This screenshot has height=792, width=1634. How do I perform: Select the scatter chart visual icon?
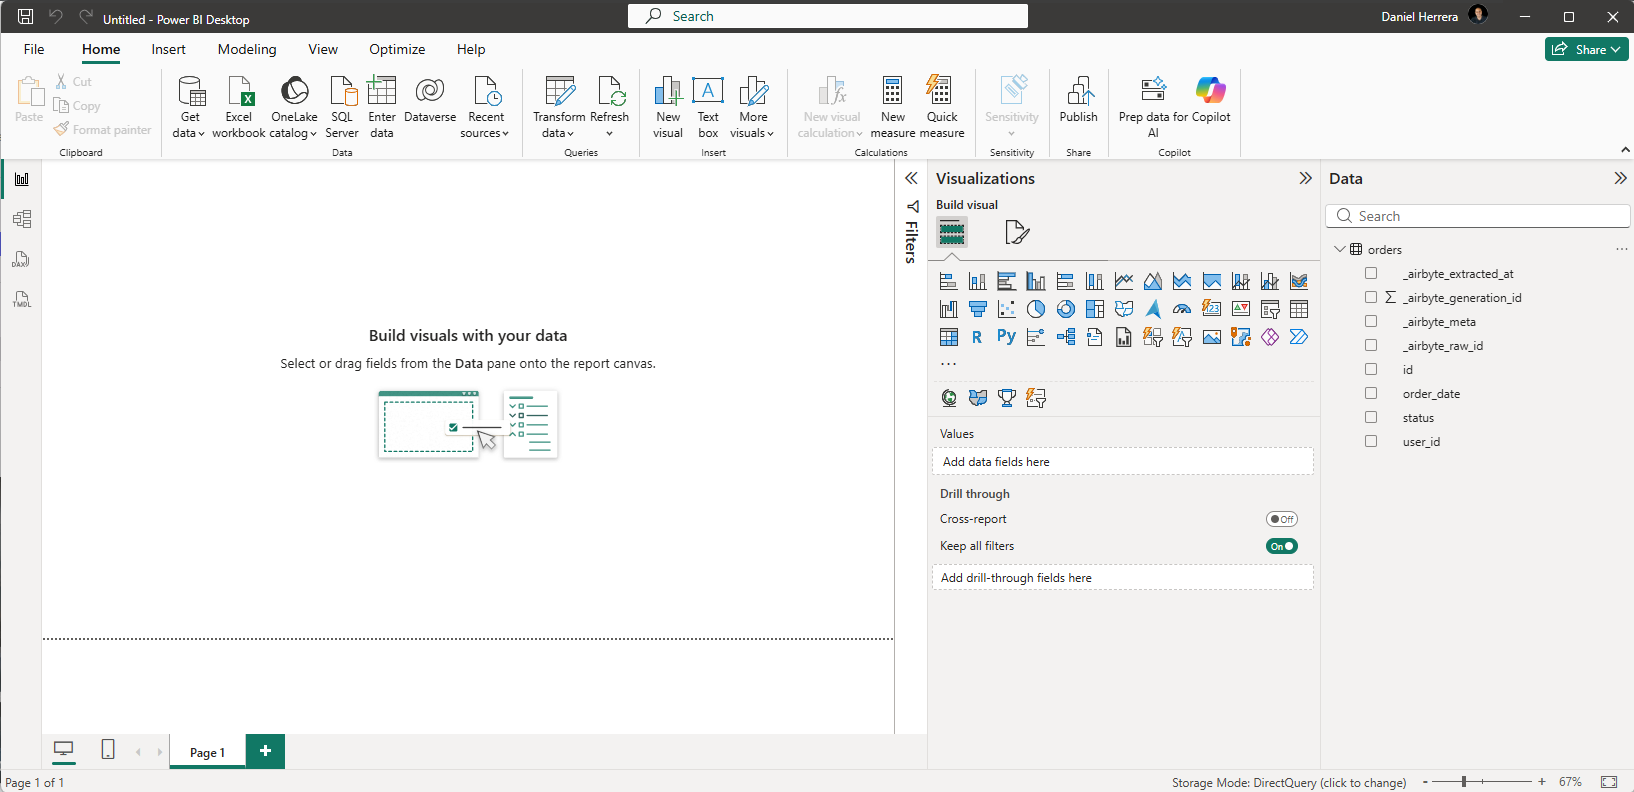tap(1007, 309)
